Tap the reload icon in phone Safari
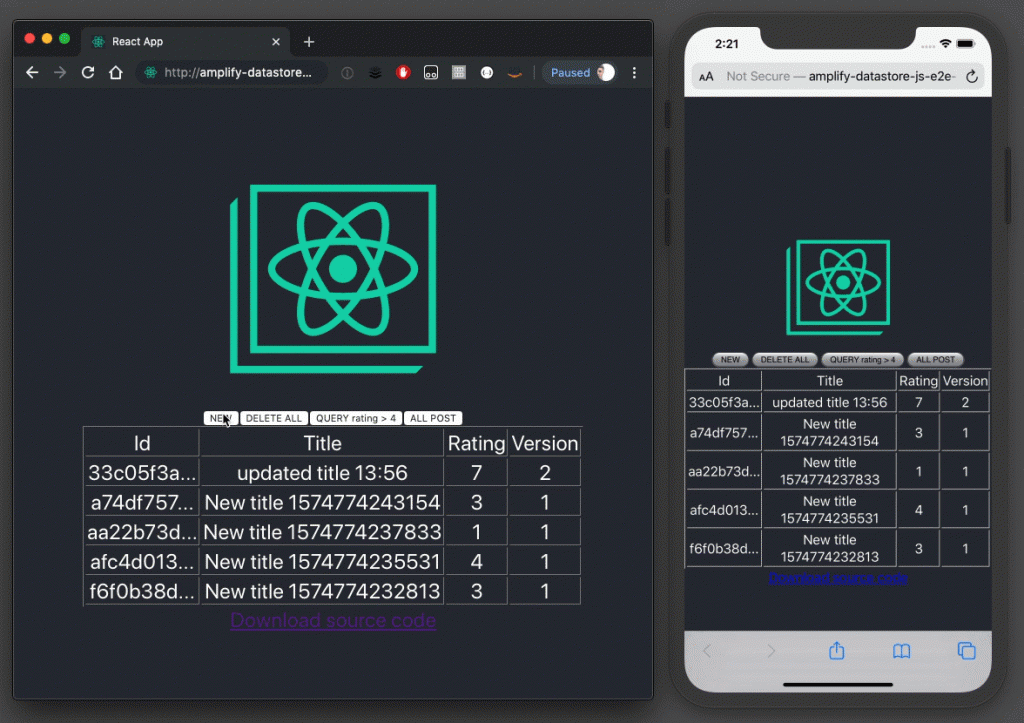 (972, 76)
